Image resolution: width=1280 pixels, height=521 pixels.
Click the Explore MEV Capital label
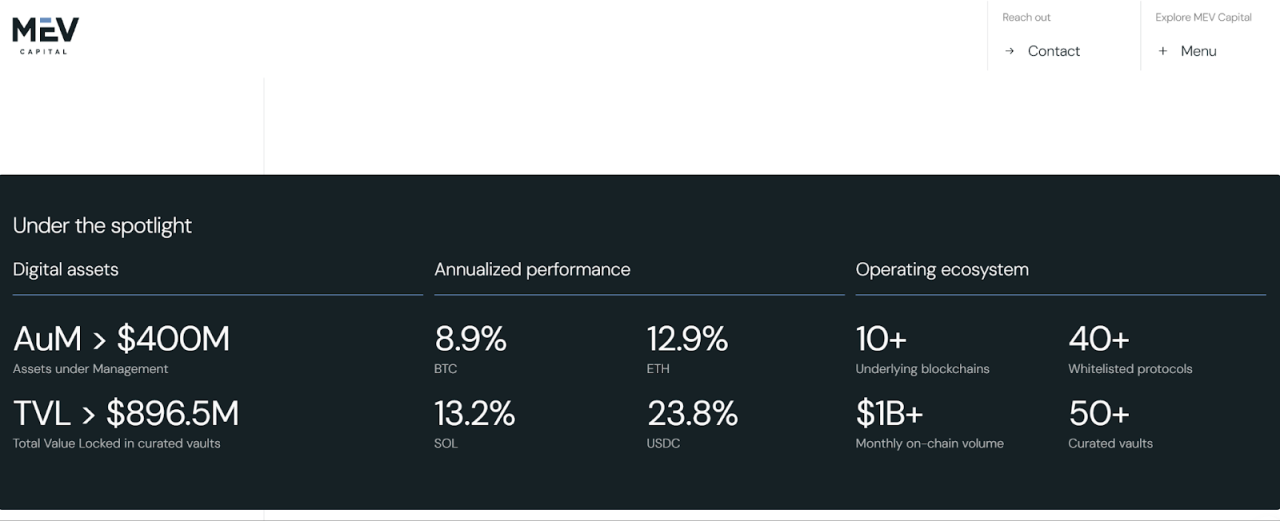[x=1203, y=17]
